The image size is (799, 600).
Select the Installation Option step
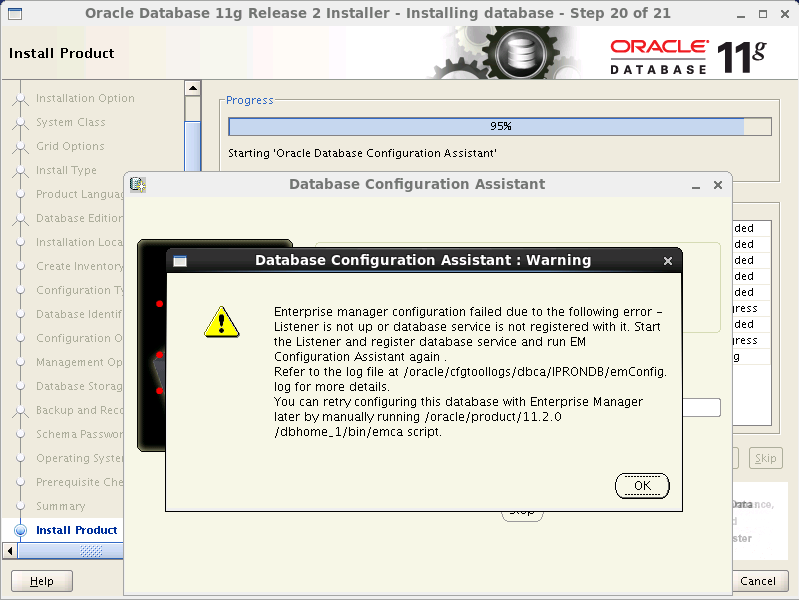[x=85, y=98]
